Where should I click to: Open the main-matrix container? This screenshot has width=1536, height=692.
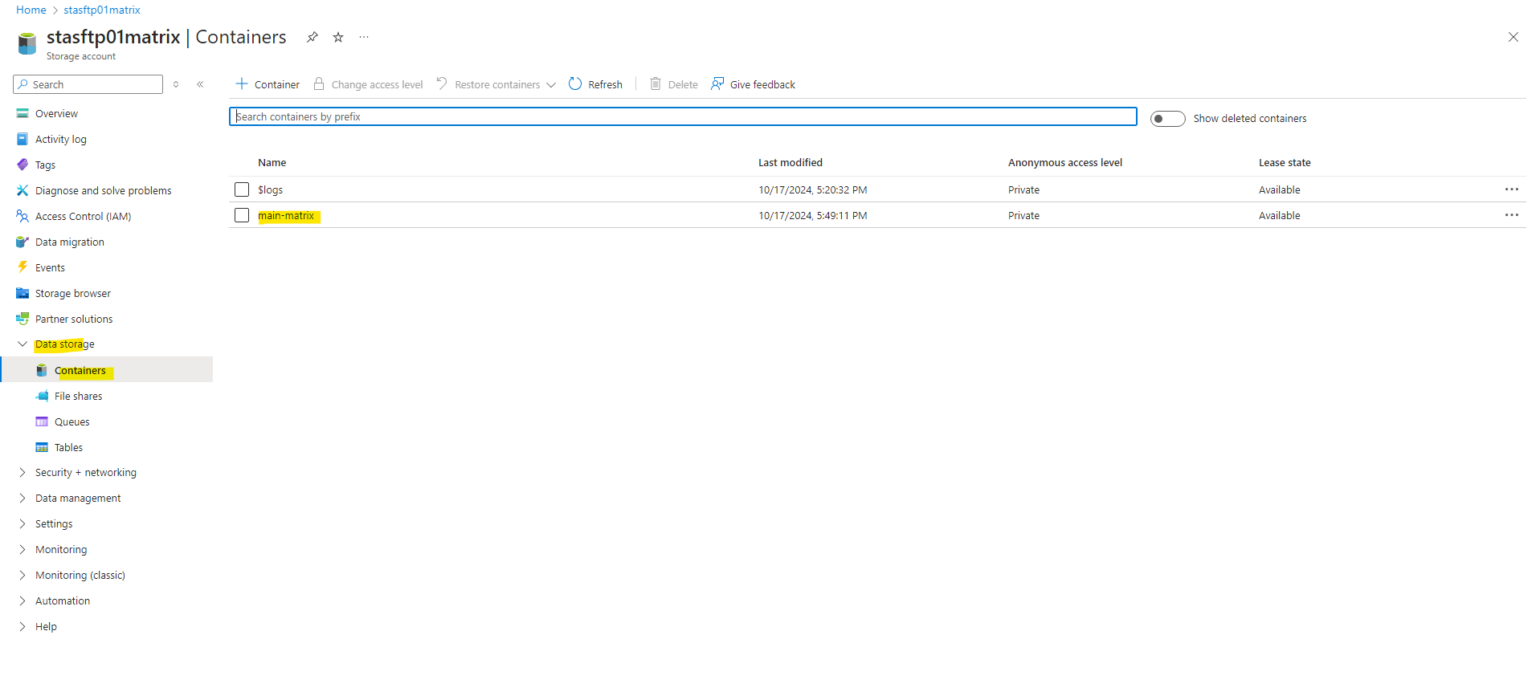click(x=286, y=215)
